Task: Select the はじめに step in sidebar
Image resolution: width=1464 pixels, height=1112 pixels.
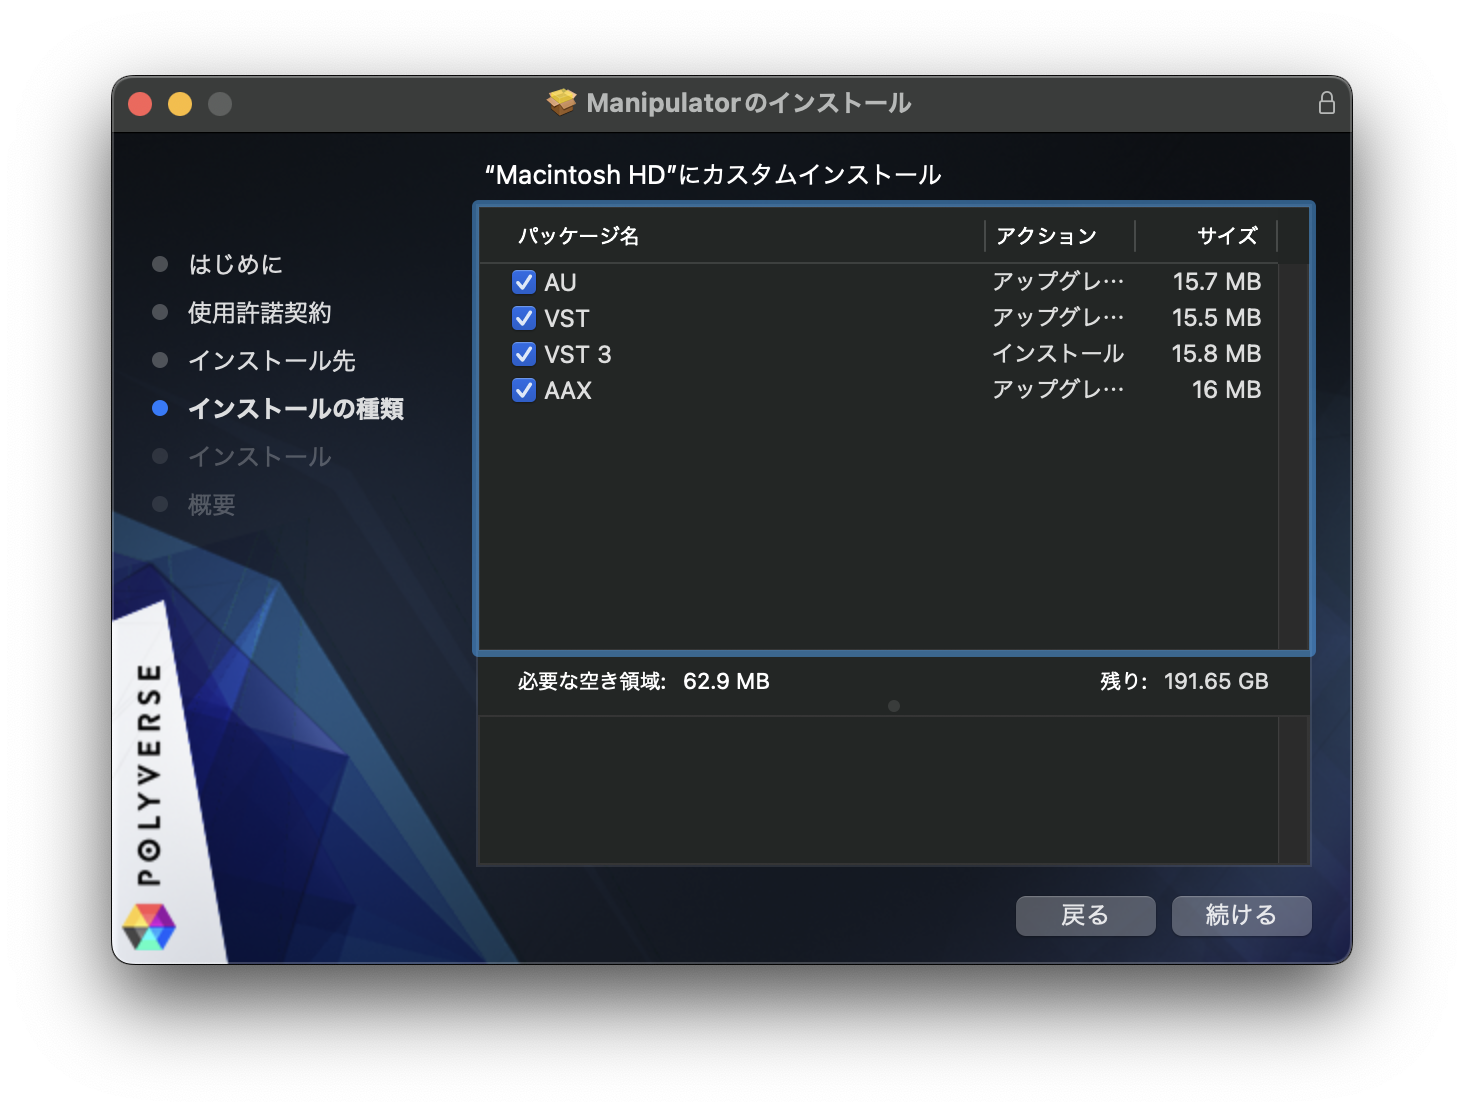Action: click(x=236, y=264)
